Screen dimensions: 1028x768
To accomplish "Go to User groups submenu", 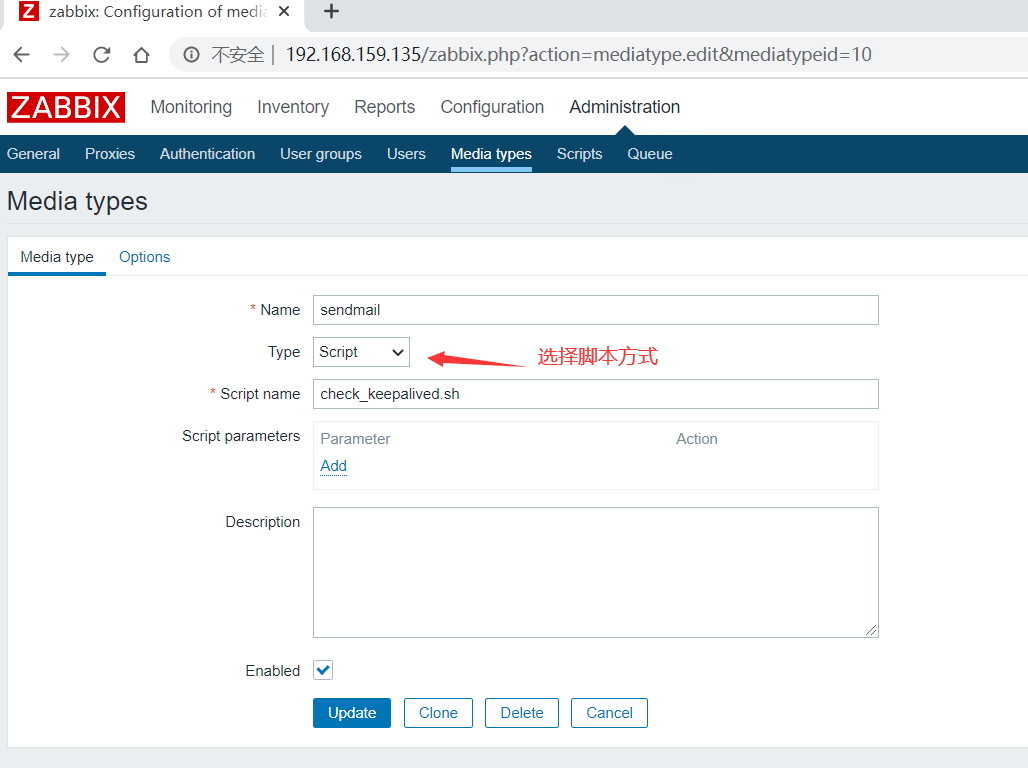I will (x=321, y=154).
